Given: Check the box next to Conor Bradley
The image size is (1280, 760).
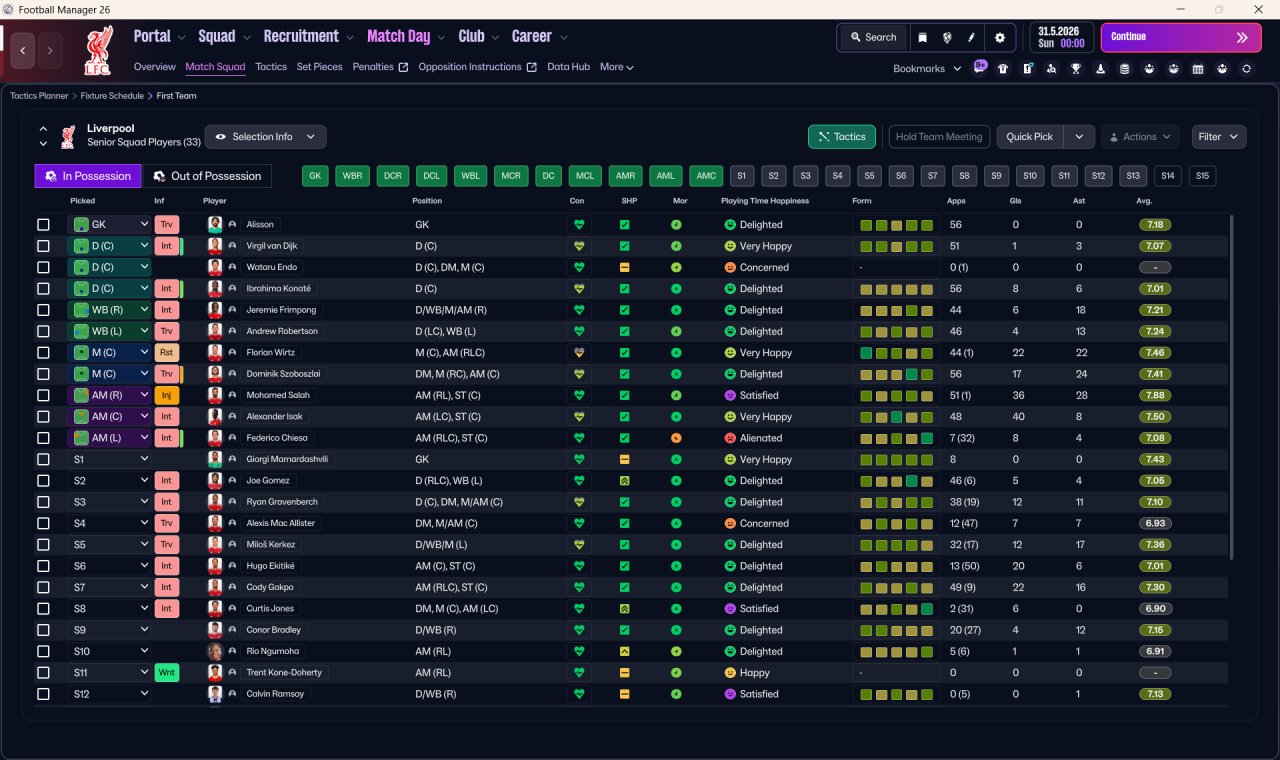Looking at the screenshot, I should [43, 630].
